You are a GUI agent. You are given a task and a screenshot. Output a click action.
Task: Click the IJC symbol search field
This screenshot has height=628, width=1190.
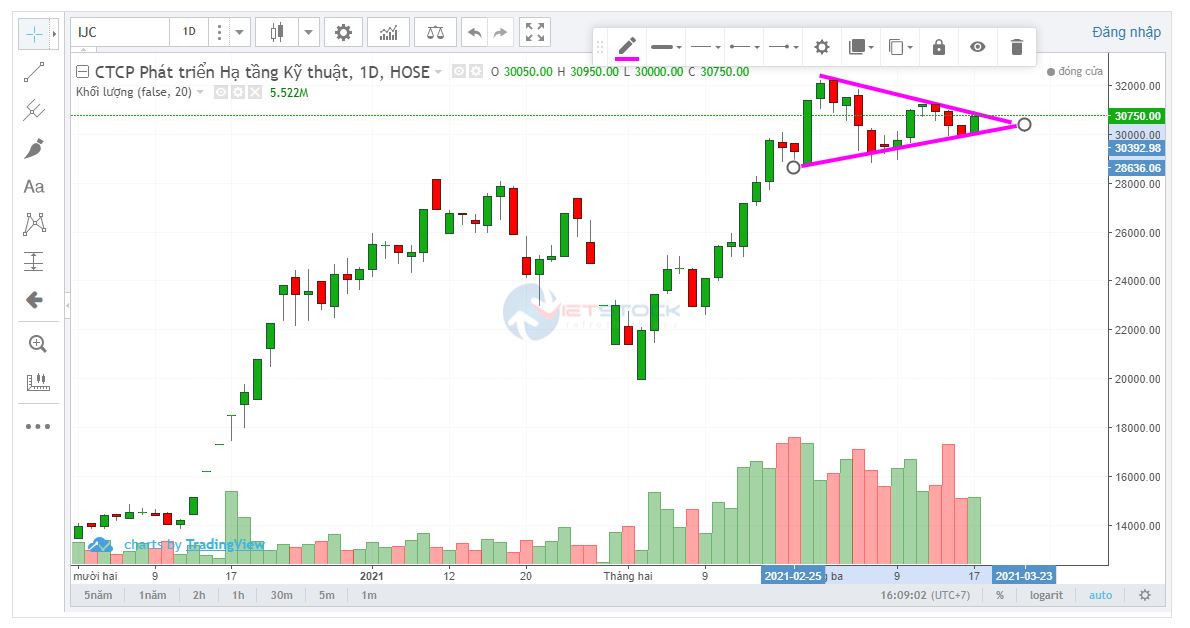120,32
